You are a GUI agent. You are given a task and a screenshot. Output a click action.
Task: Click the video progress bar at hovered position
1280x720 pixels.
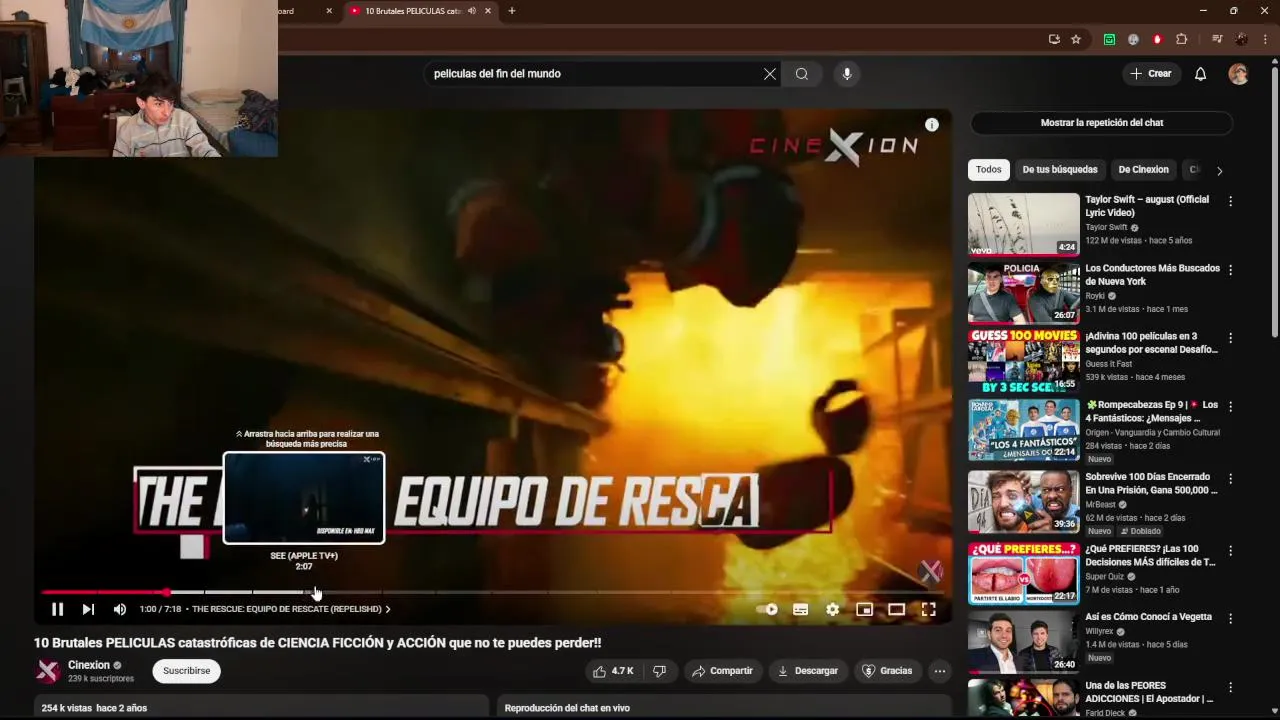[314, 592]
